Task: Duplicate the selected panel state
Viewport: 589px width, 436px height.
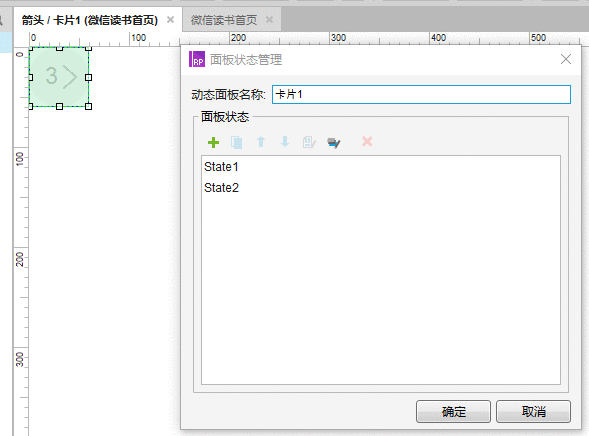Action: point(237,142)
